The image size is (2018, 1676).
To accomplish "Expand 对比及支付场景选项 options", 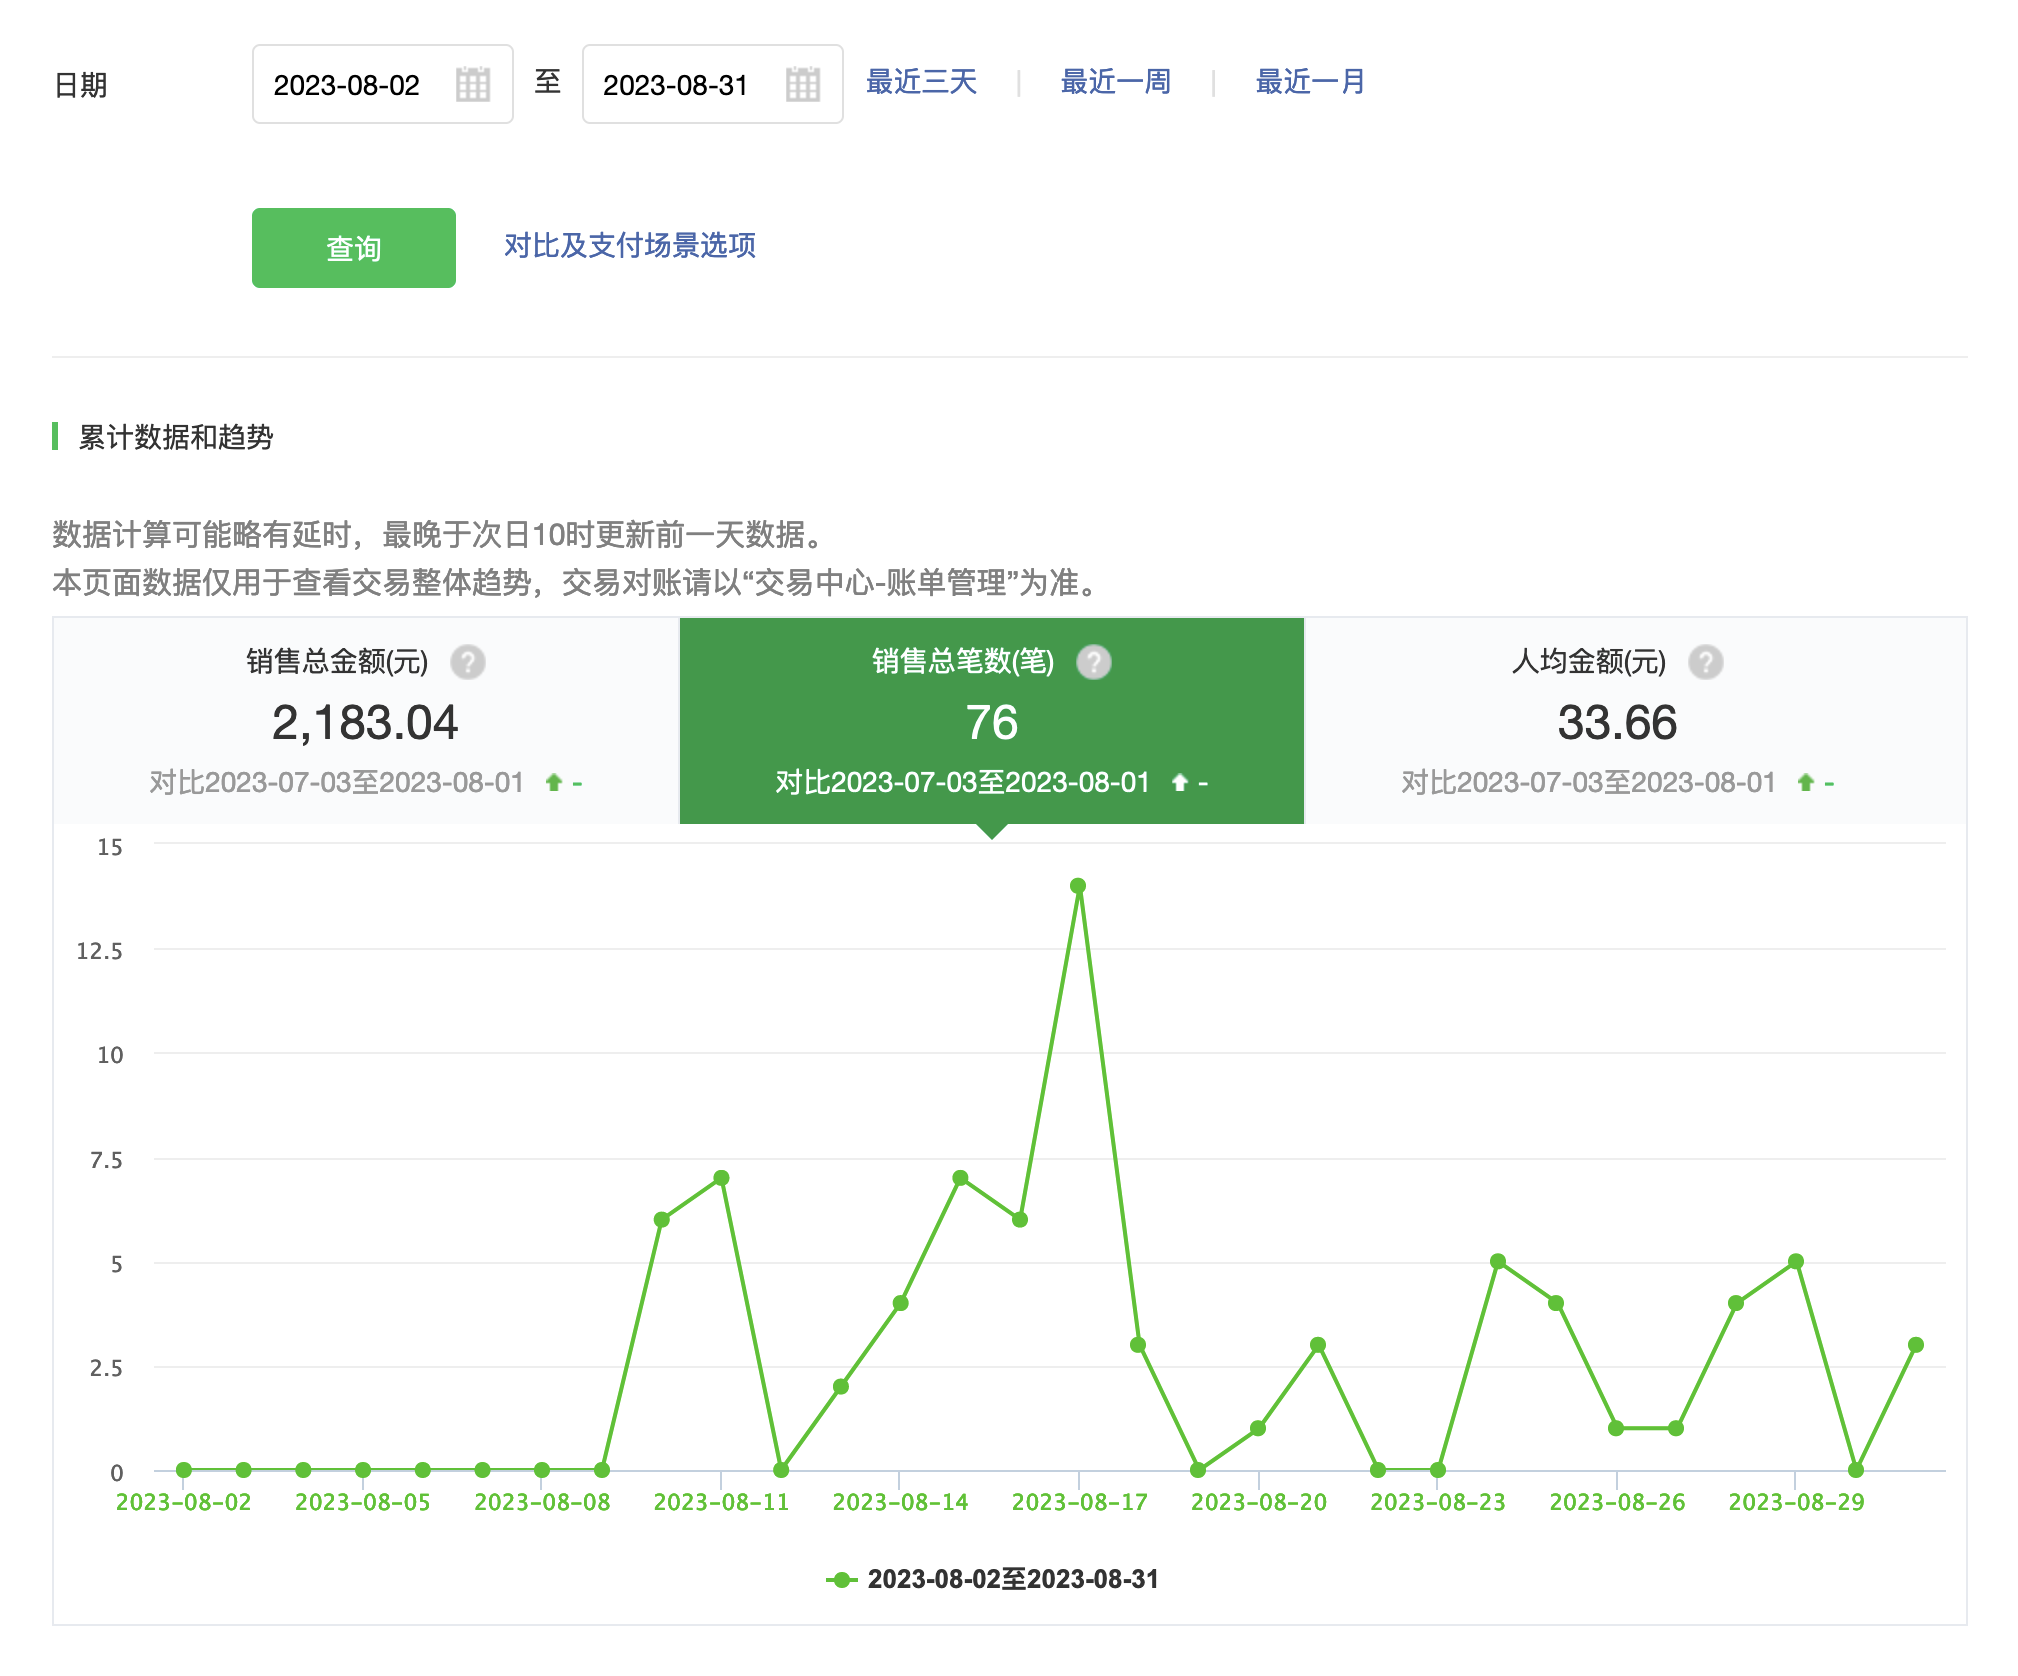I will (629, 246).
